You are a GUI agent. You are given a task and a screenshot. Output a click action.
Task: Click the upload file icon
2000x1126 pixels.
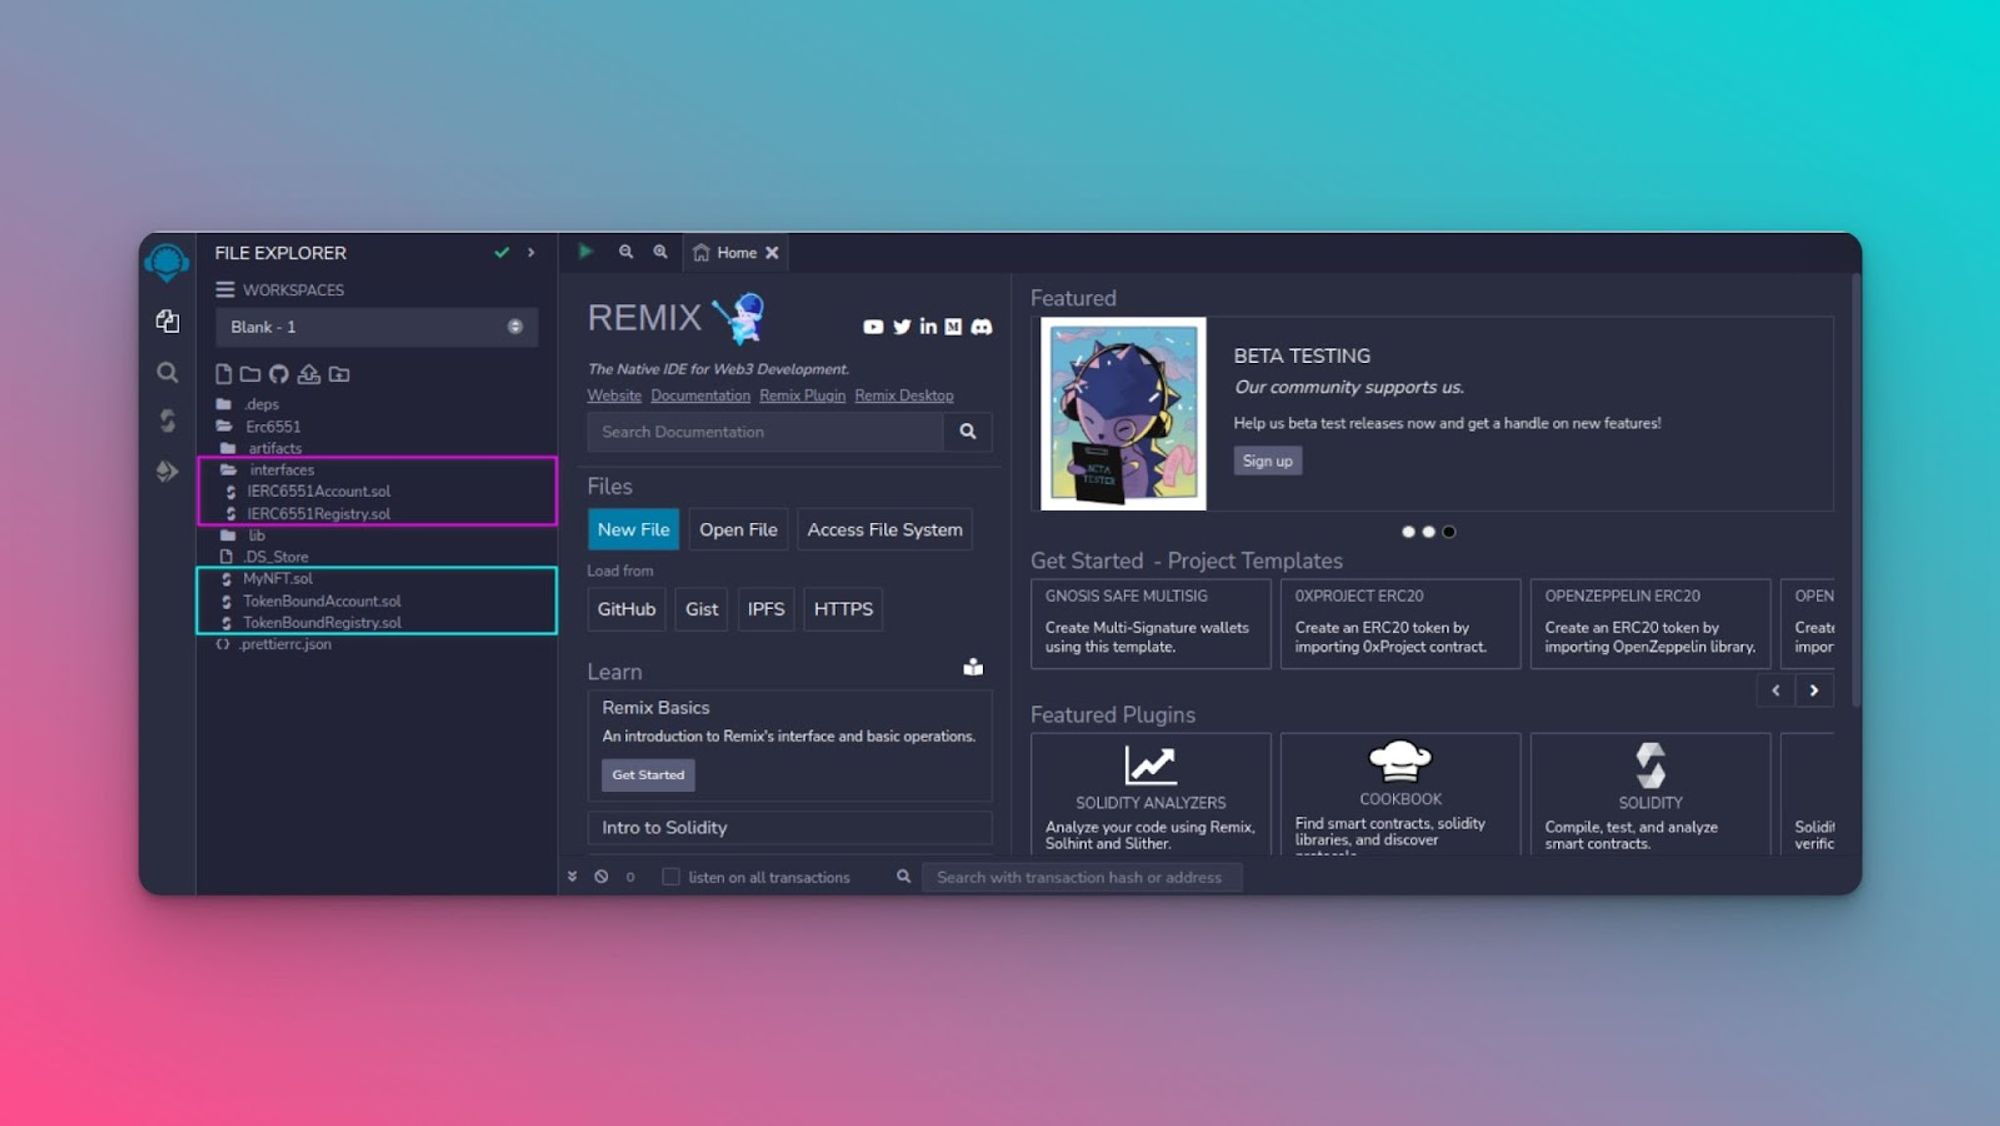click(x=309, y=374)
